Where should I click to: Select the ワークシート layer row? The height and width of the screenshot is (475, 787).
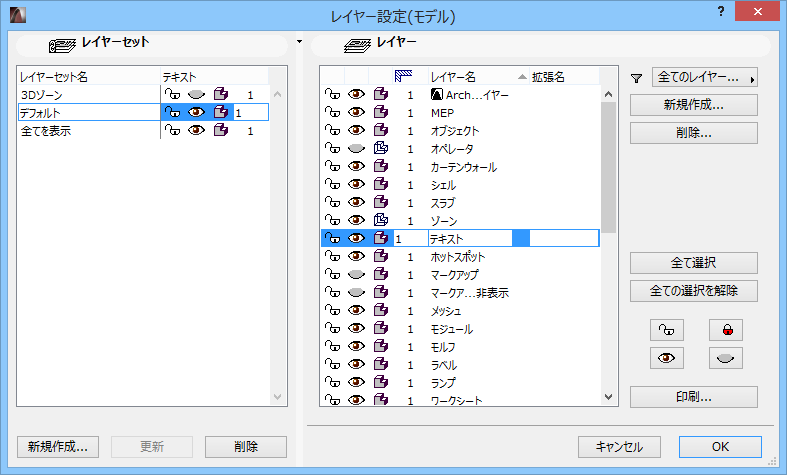[460, 400]
